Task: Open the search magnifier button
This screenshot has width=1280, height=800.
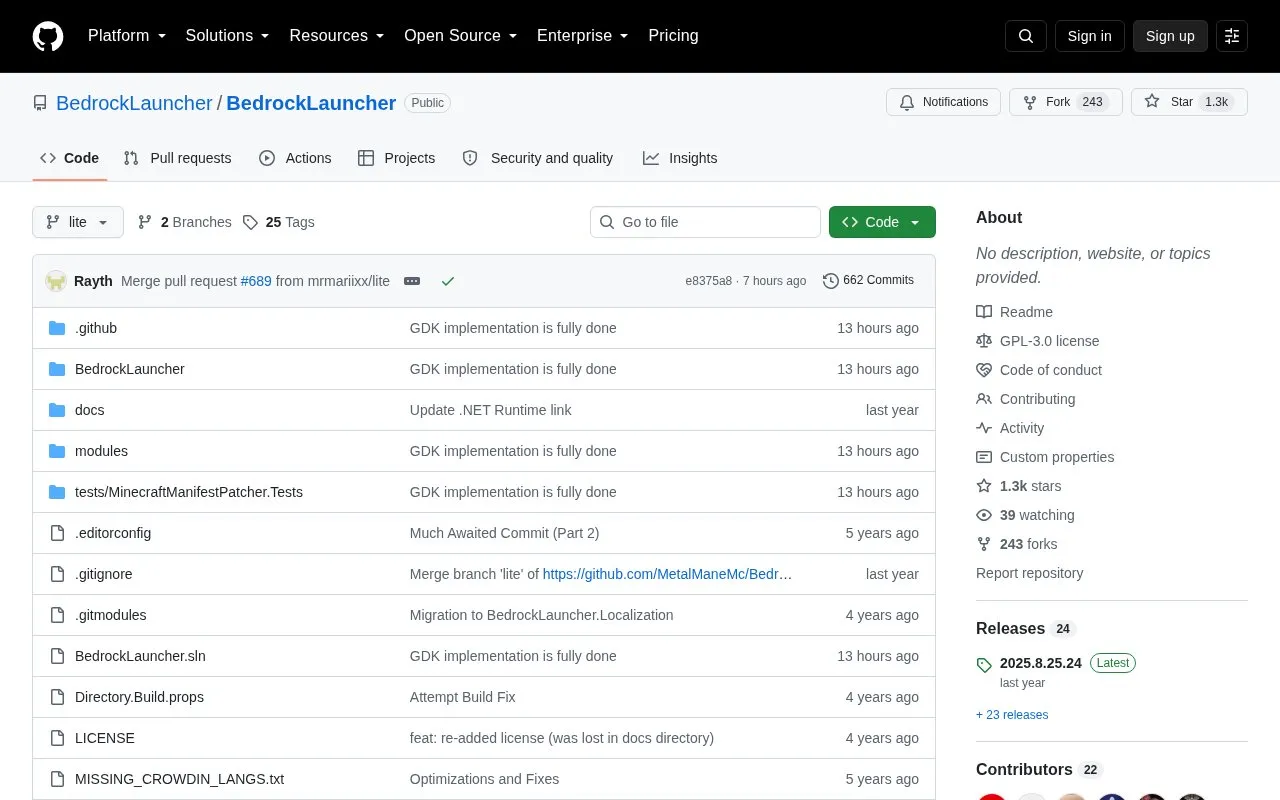Action: click(x=1026, y=36)
